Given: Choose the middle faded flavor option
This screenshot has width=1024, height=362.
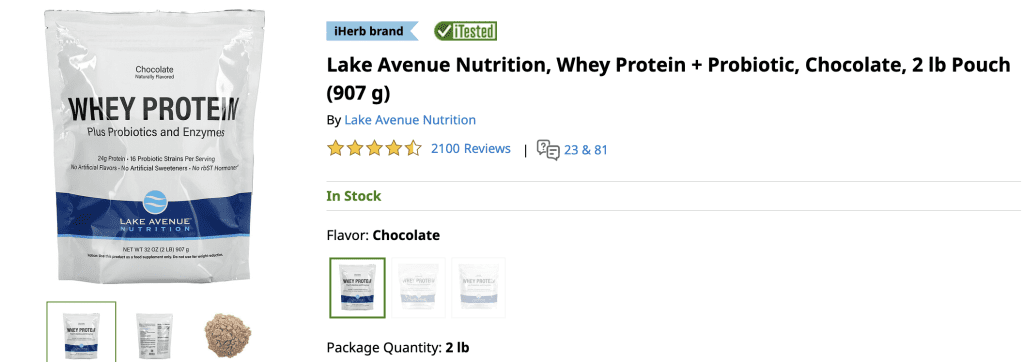Looking at the screenshot, I should pyautogui.click(x=418, y=288).
